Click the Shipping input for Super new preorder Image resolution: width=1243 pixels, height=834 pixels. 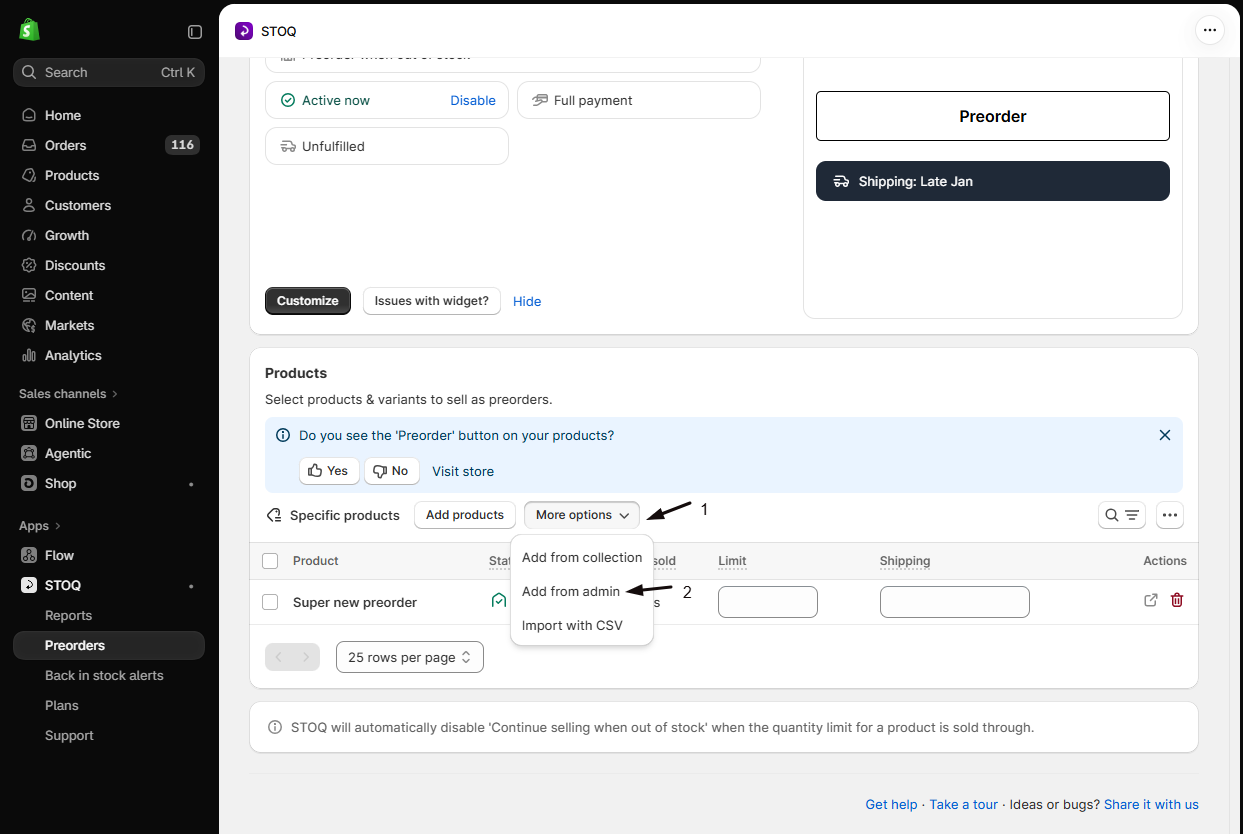(955, 602)
